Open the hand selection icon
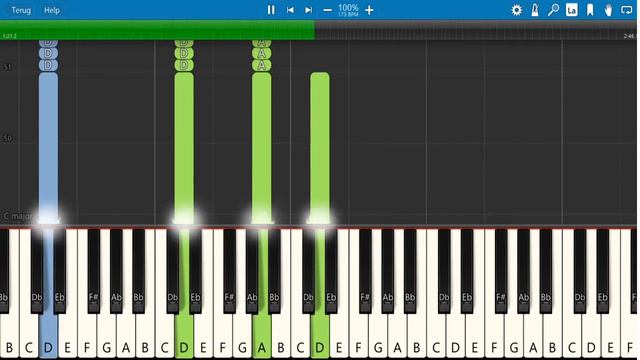The height and width of the screenshot is (360, 640). click(608, 10)
